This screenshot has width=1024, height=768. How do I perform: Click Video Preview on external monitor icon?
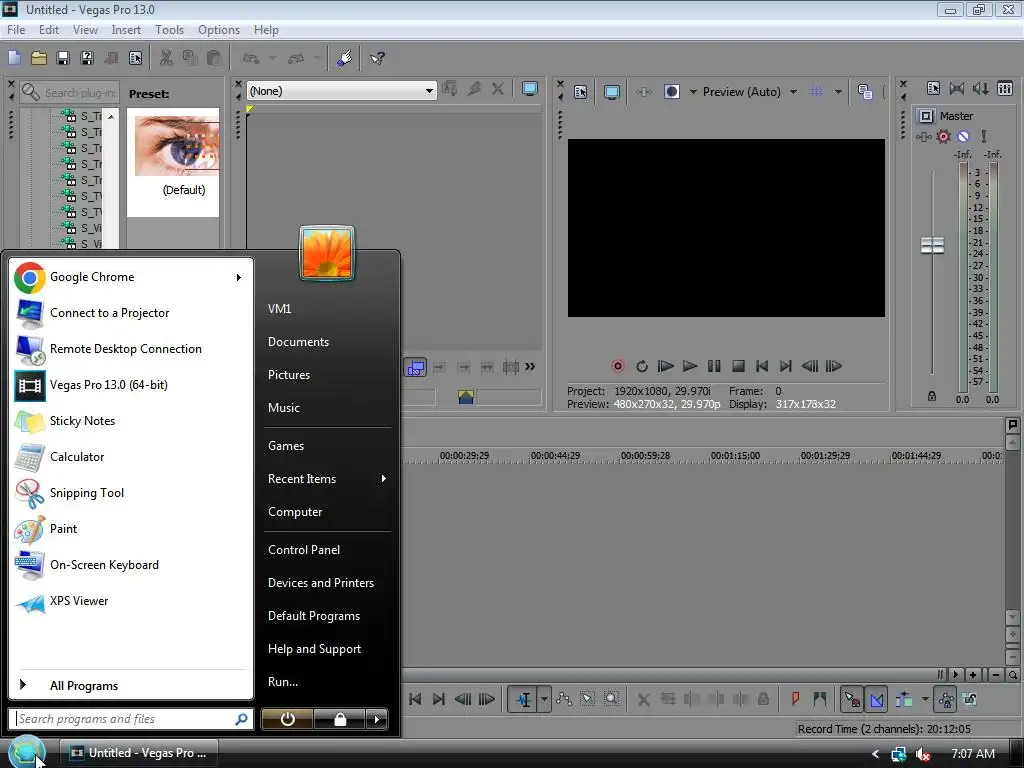pos(611,92)
